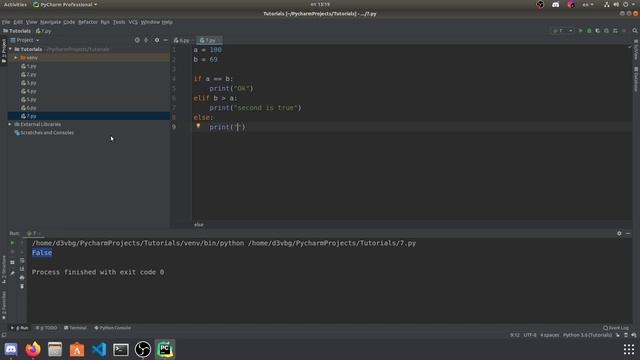Open the TODO tool window tab
640x360 pixels.
click(47, 328)
